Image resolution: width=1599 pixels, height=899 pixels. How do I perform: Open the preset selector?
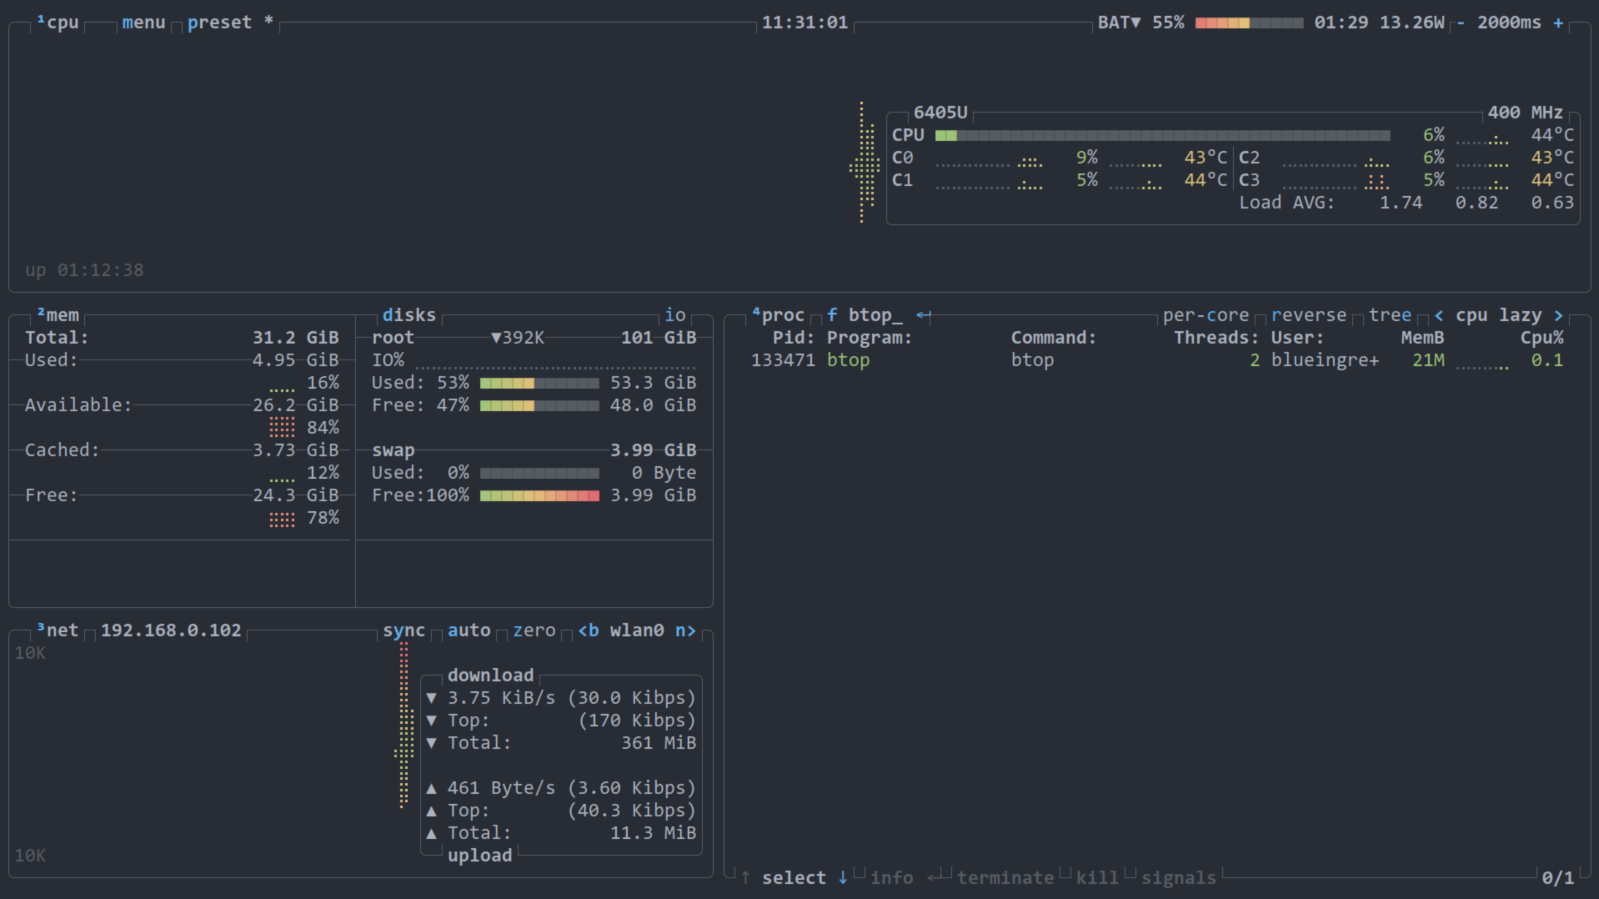click(x=220, y=23)
